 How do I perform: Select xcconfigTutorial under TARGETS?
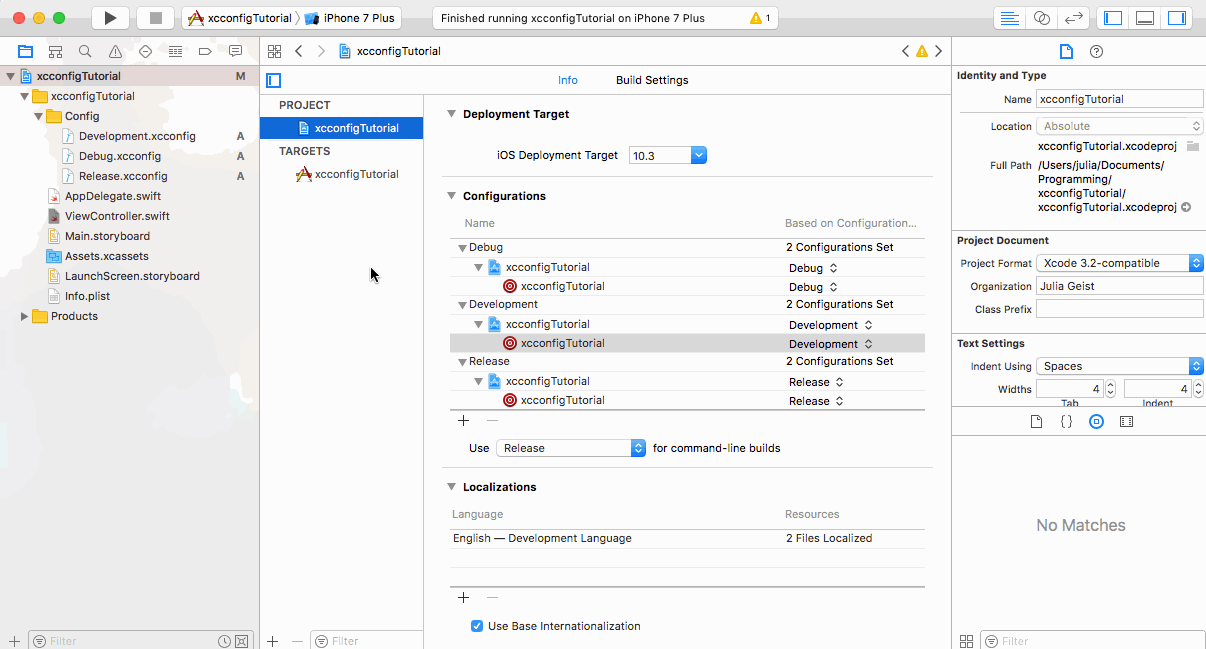click(x=356, y=174)
